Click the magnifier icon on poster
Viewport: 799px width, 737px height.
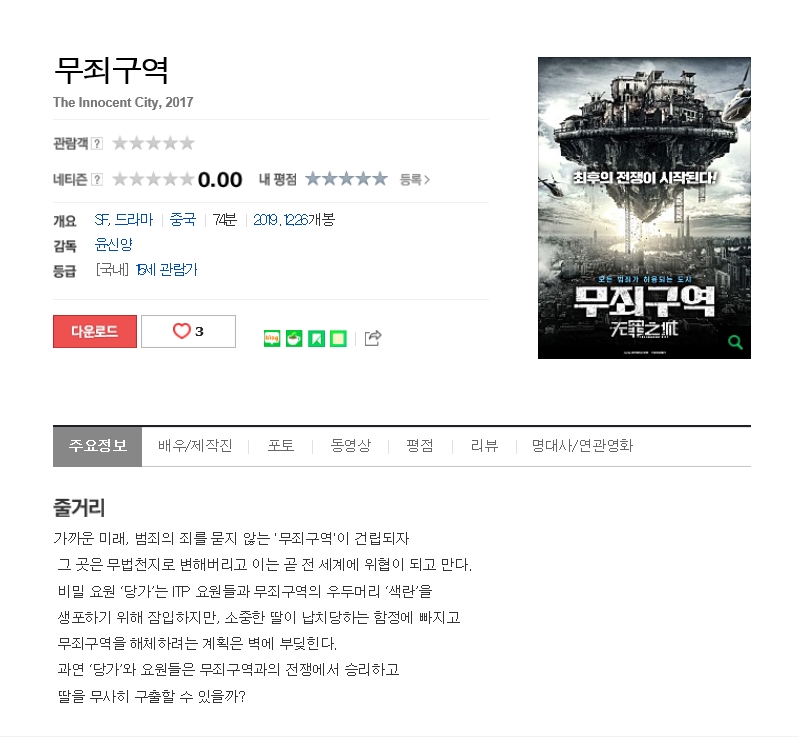[735, 342]
